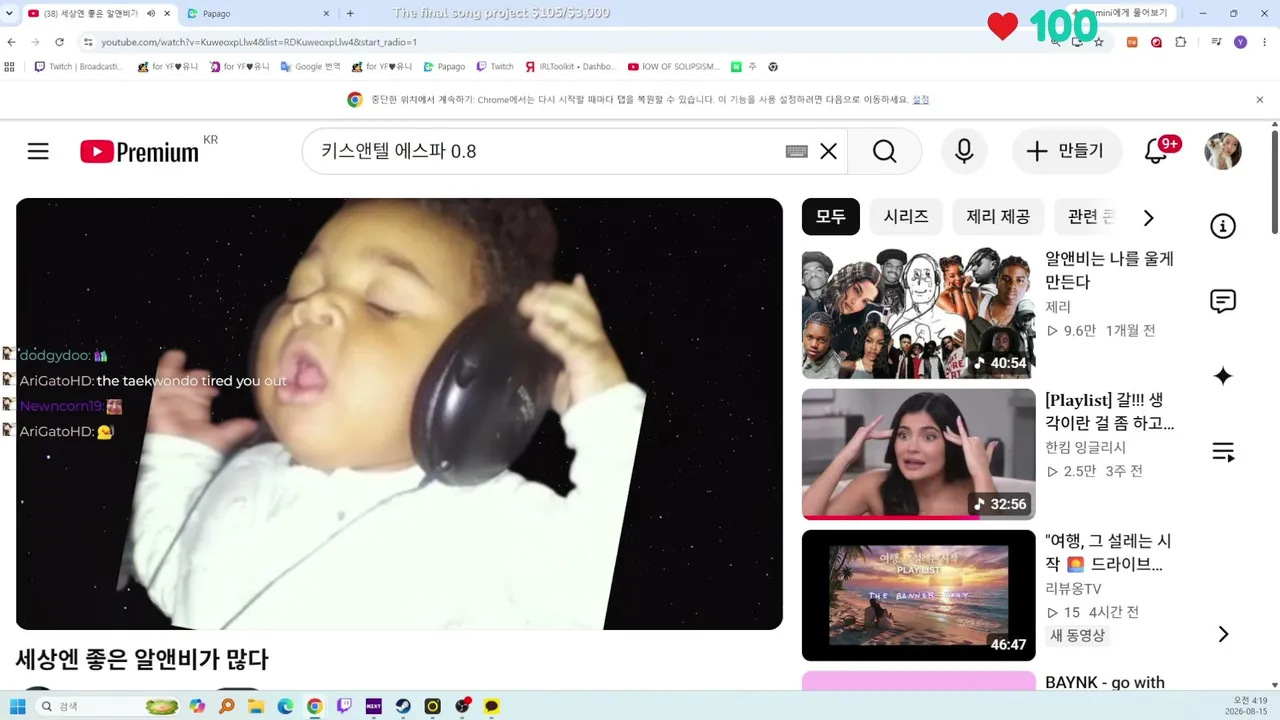This screenshot has height=720, width=1280.
Task: Open the YouTube hamburger guide menu
Action: (38, 151)
